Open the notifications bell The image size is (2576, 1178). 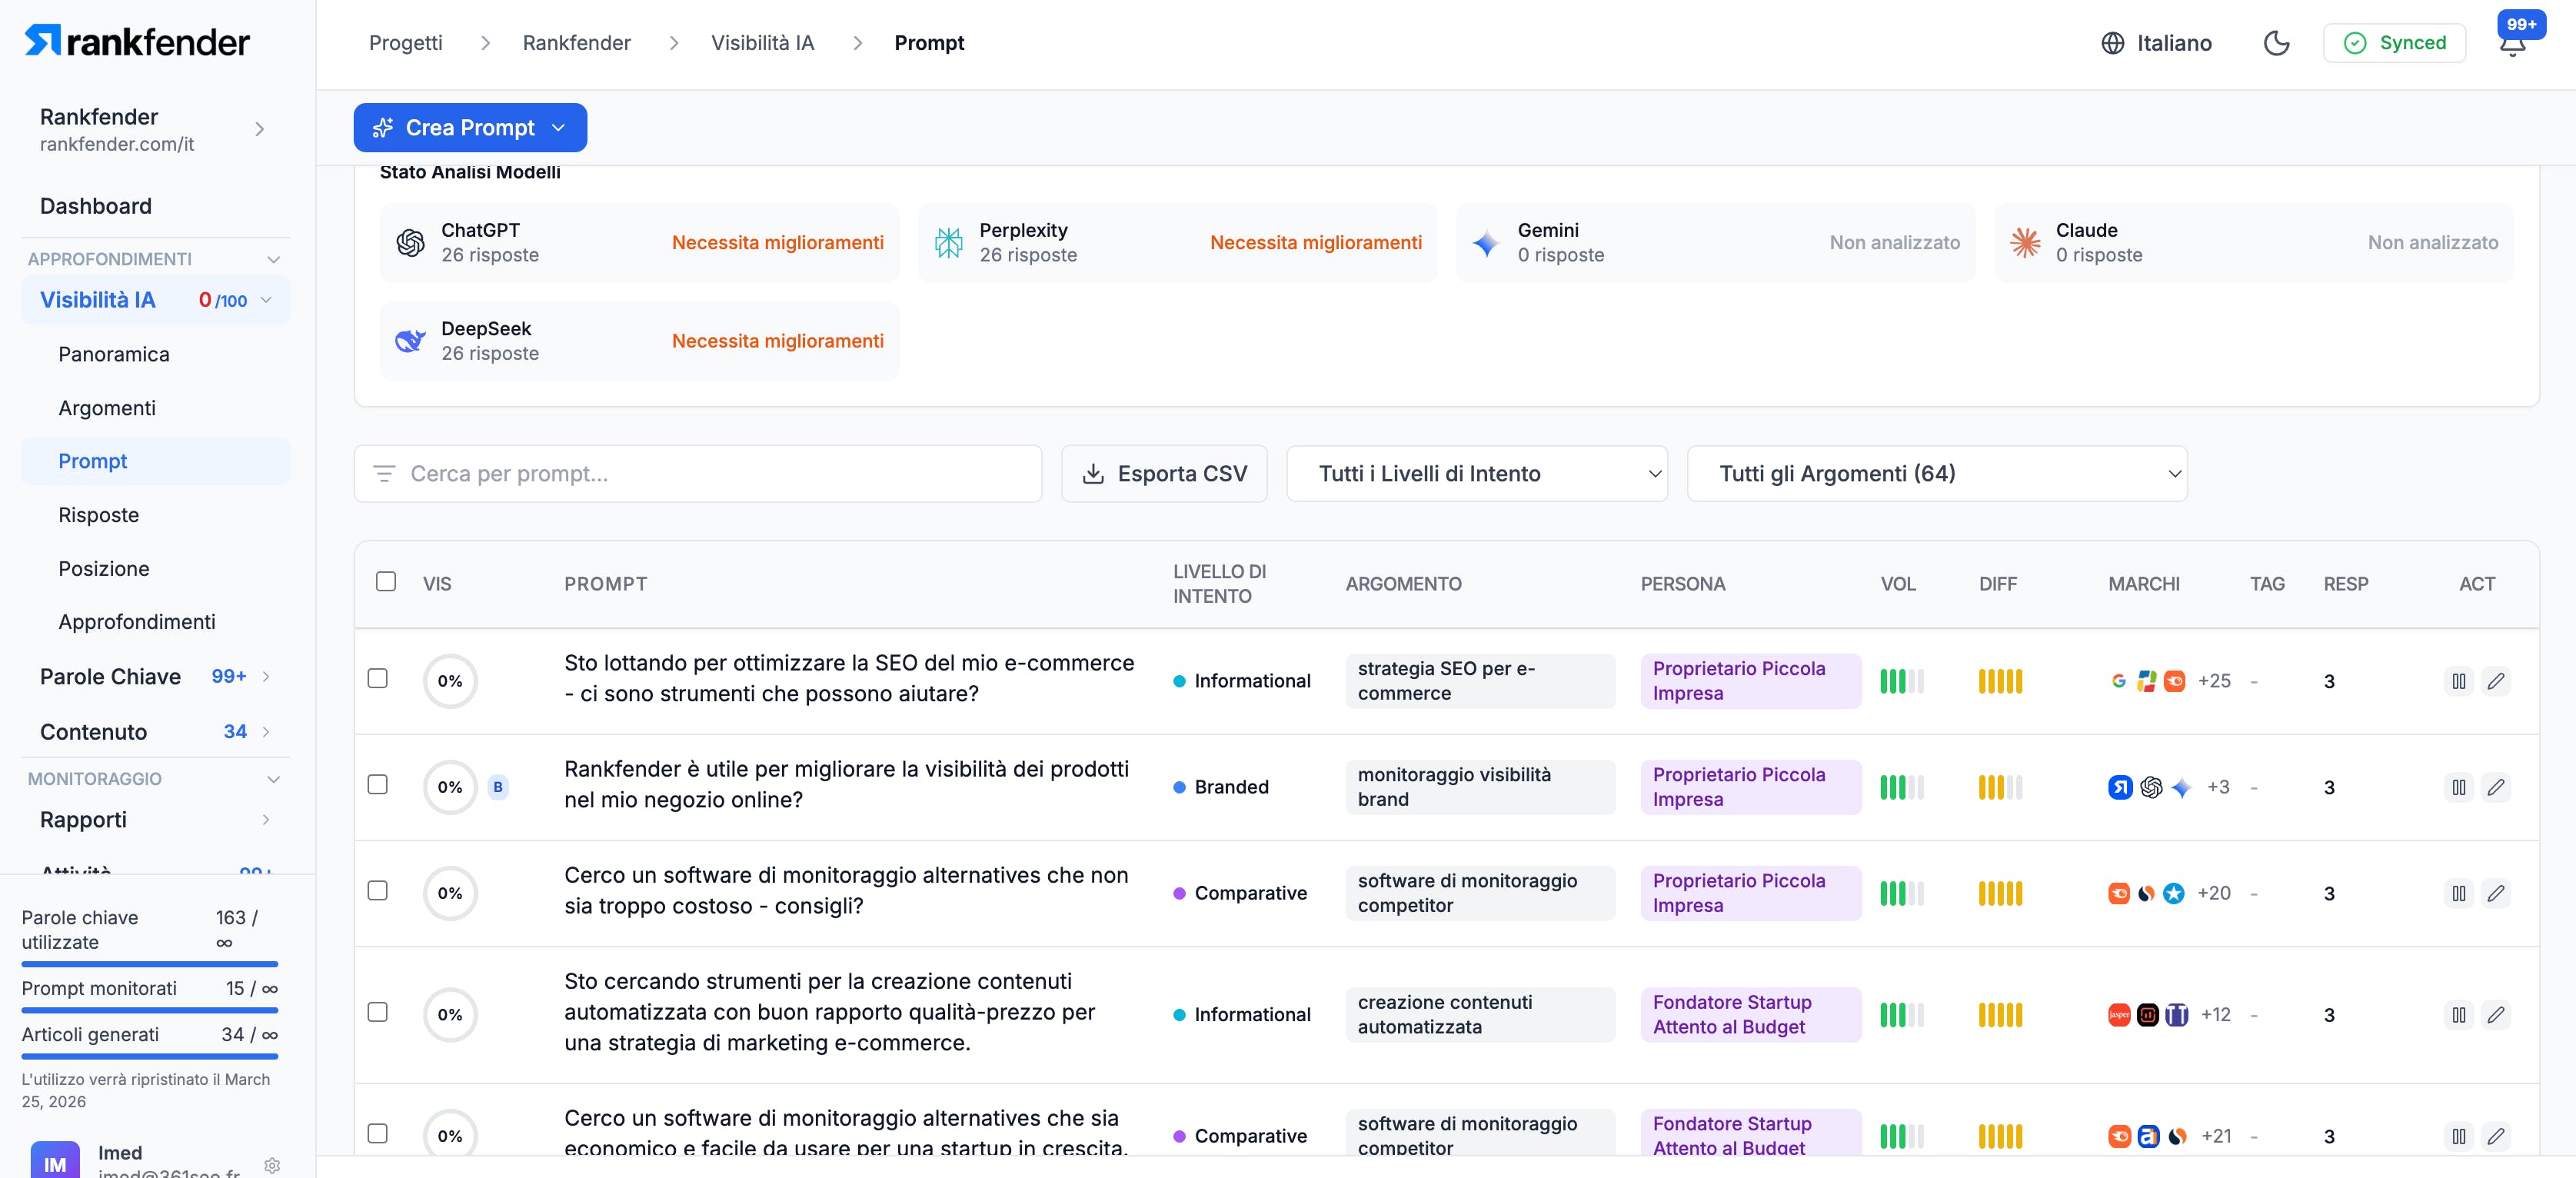pyautogui.click(x=2512, y=45)
